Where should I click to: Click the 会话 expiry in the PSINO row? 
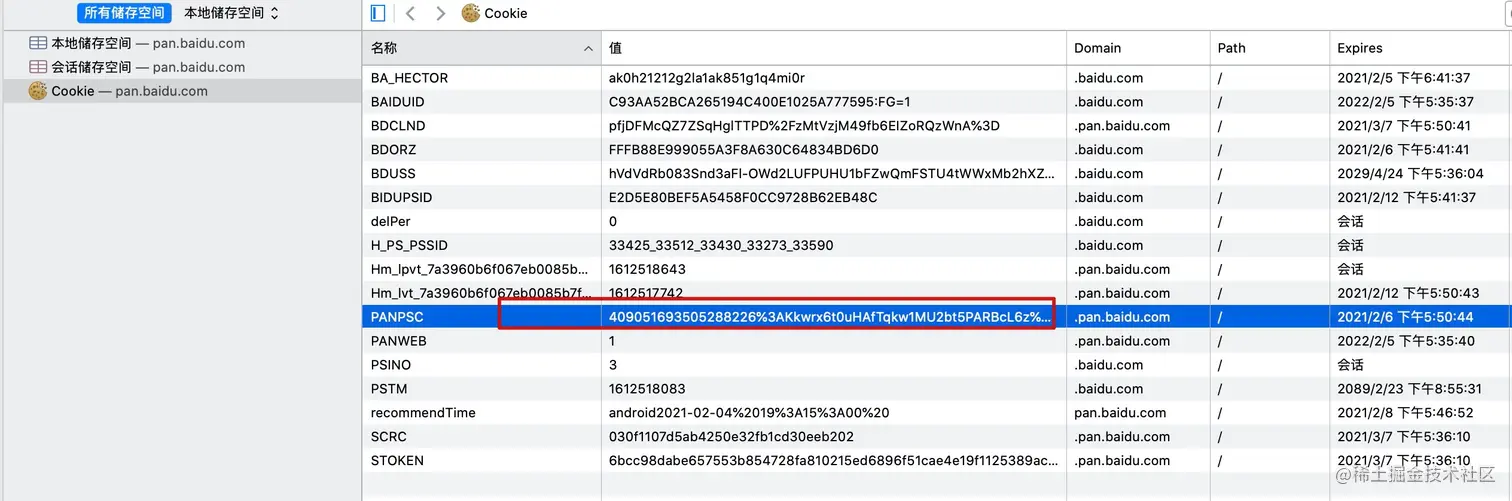1350,365
